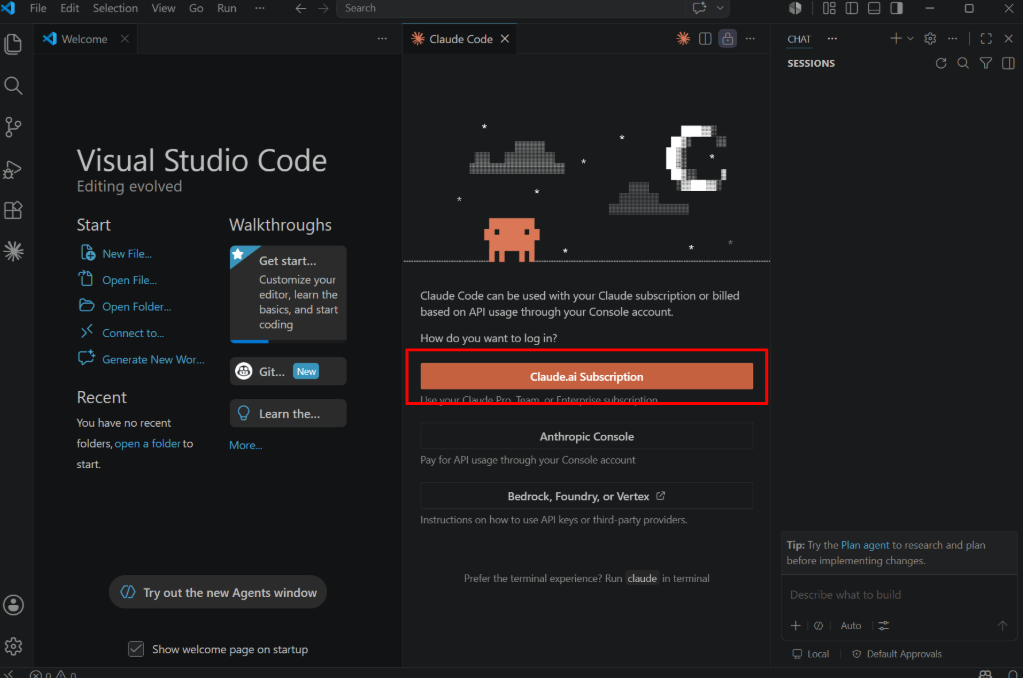This screenshot has height=678, width=1023.
Task: Toggle the primary sidebar layout button
Action: click(852, 8)
